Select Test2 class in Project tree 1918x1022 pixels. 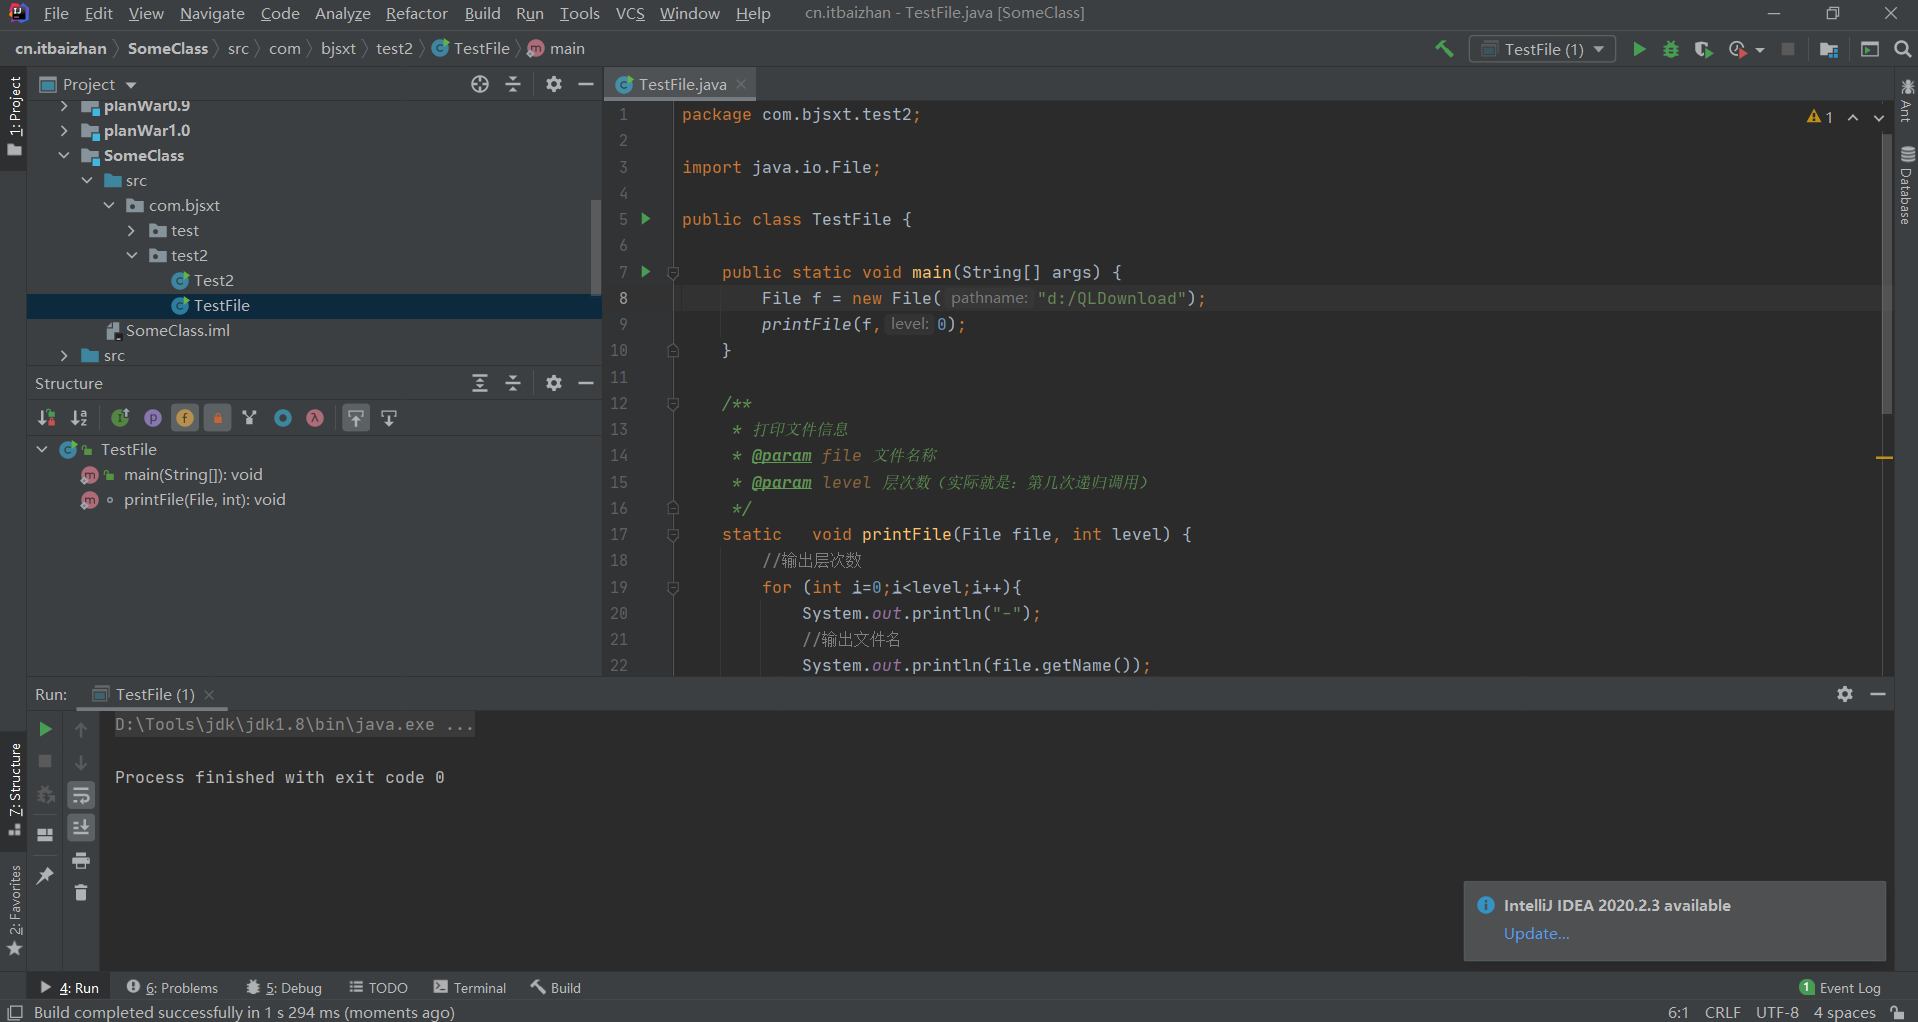tap(213, 280)
